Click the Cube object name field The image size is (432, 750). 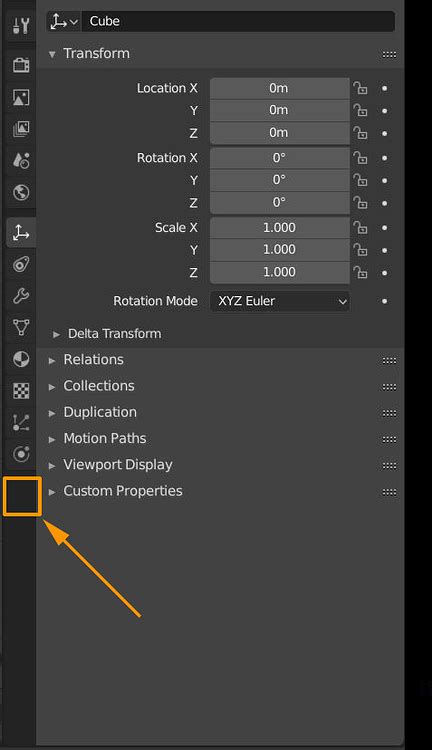(x=238, y=22)
